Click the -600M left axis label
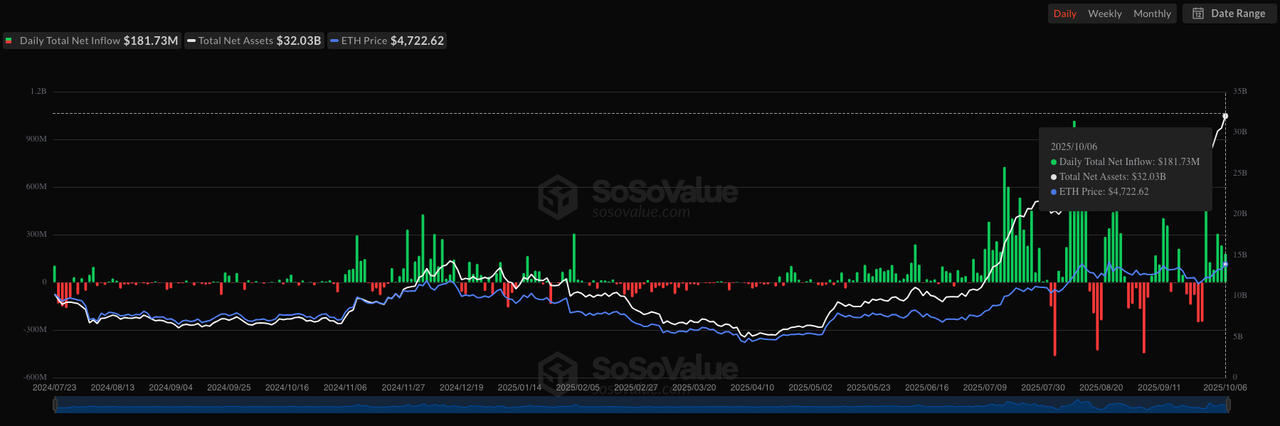 (x=35, y=378)
